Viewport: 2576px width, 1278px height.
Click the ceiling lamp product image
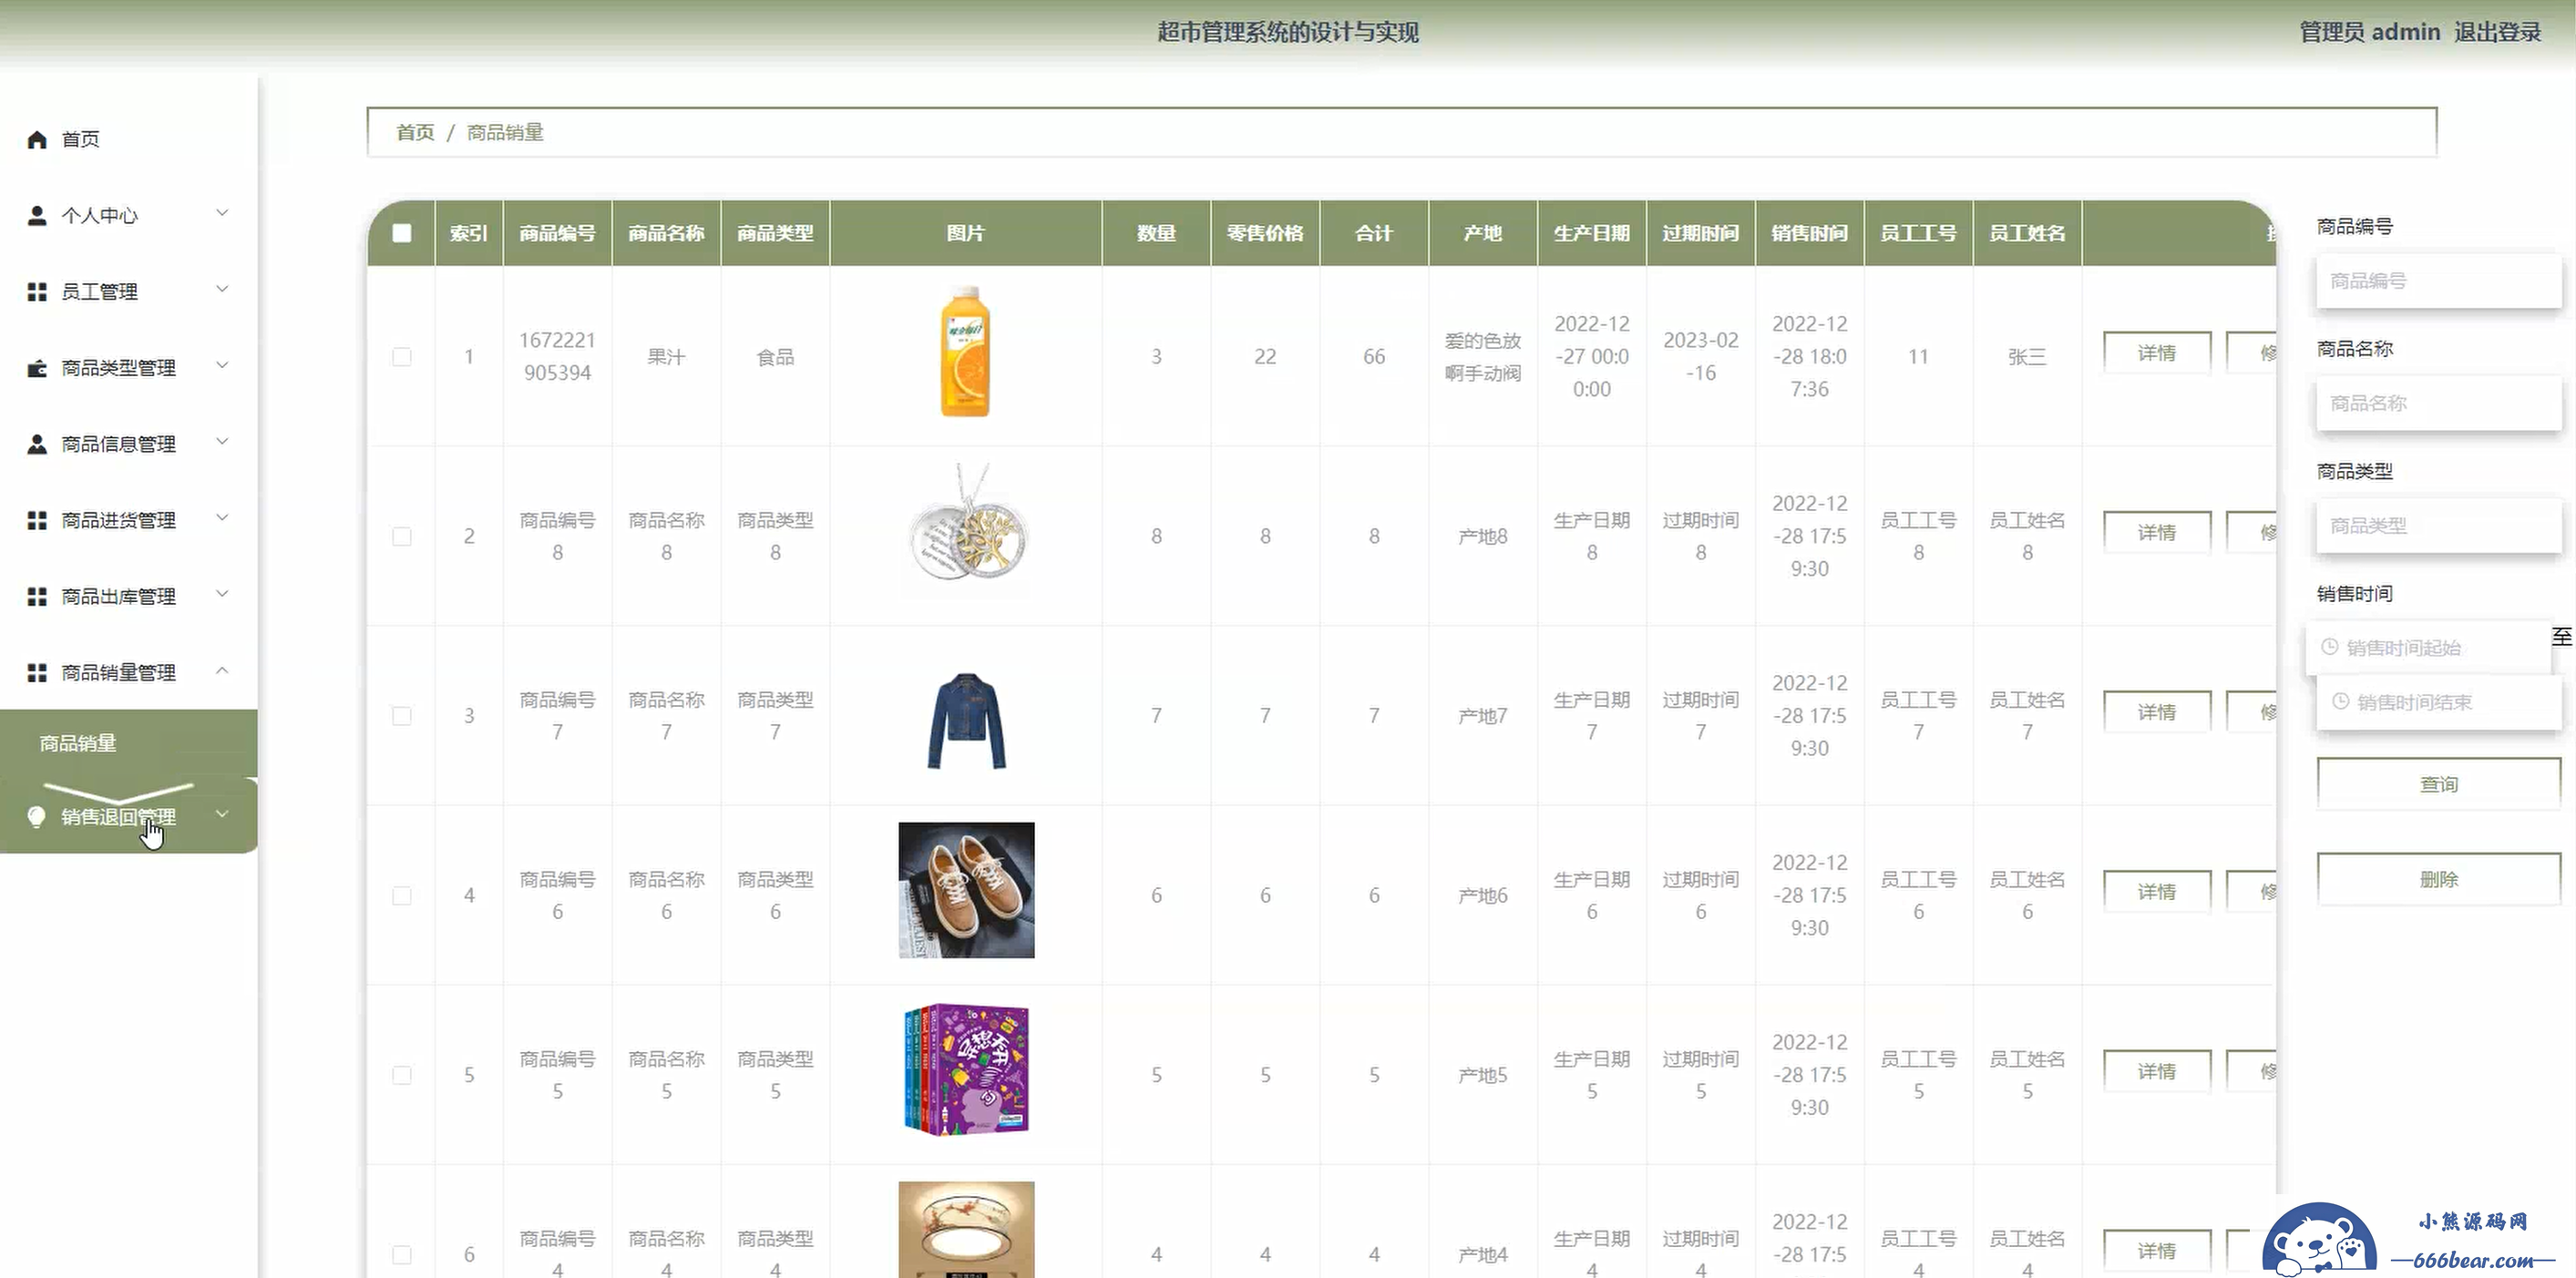(x=966, y=1230)
